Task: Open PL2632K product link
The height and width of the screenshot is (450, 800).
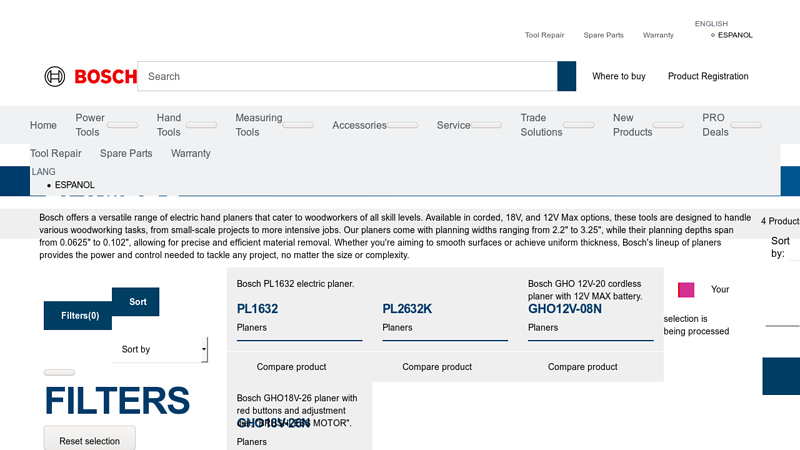Action: point(407,309)
